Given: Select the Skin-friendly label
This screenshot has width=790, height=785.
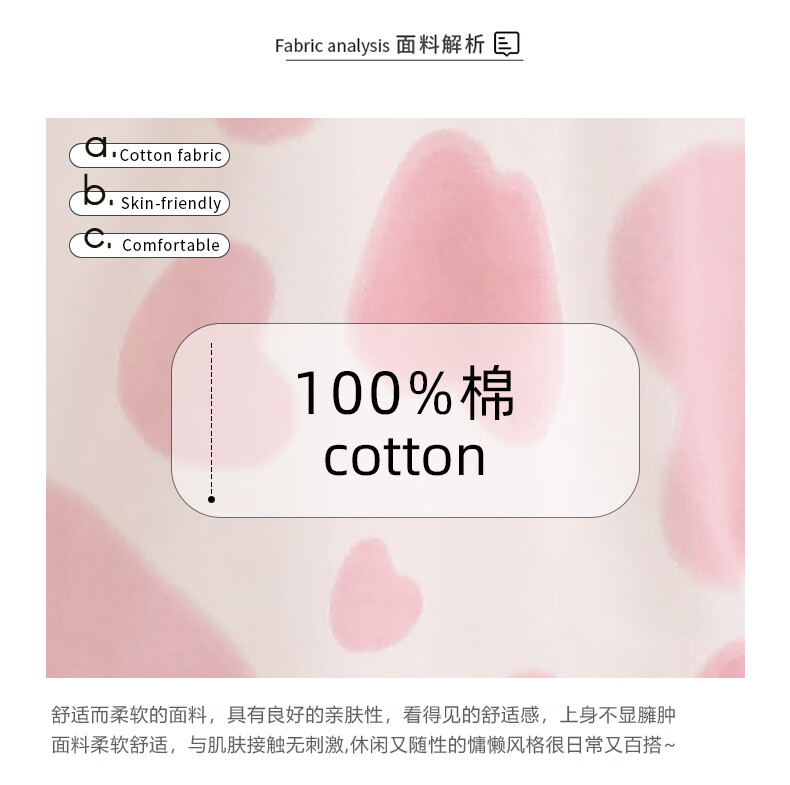Looking at the screenshot, I should coord(171,203).
